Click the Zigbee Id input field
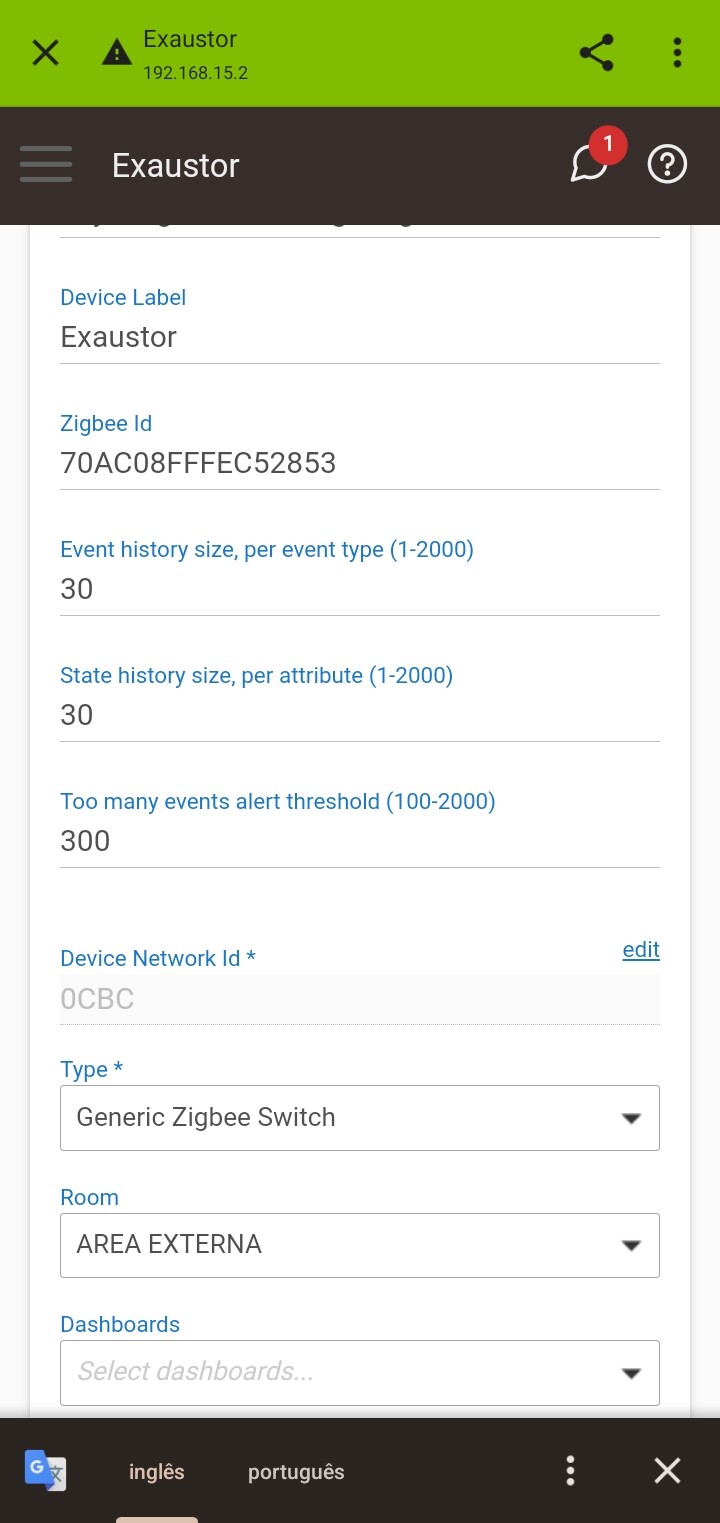The image size is (720, 1523). coord(360,464)
